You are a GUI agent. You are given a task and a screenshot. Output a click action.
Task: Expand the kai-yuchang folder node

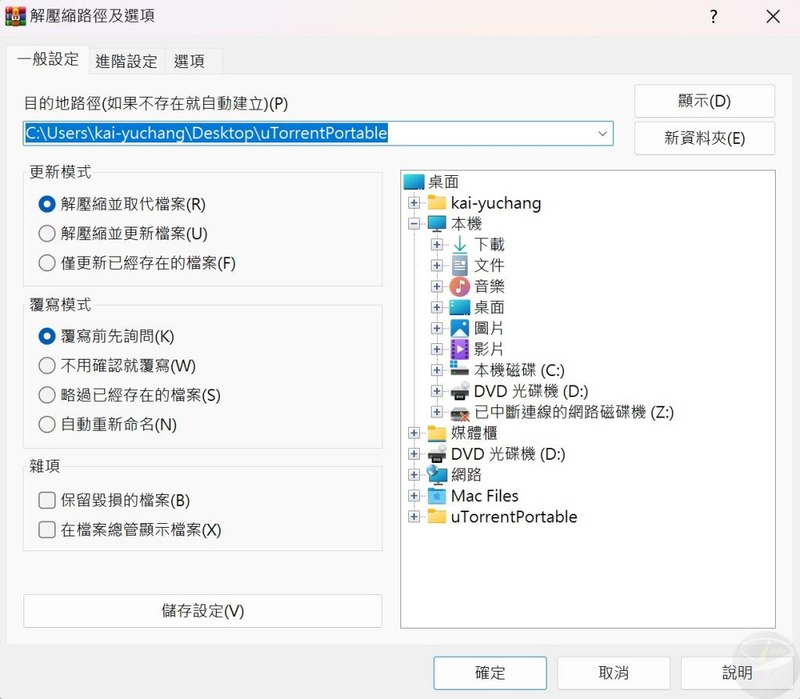[414, 203]
